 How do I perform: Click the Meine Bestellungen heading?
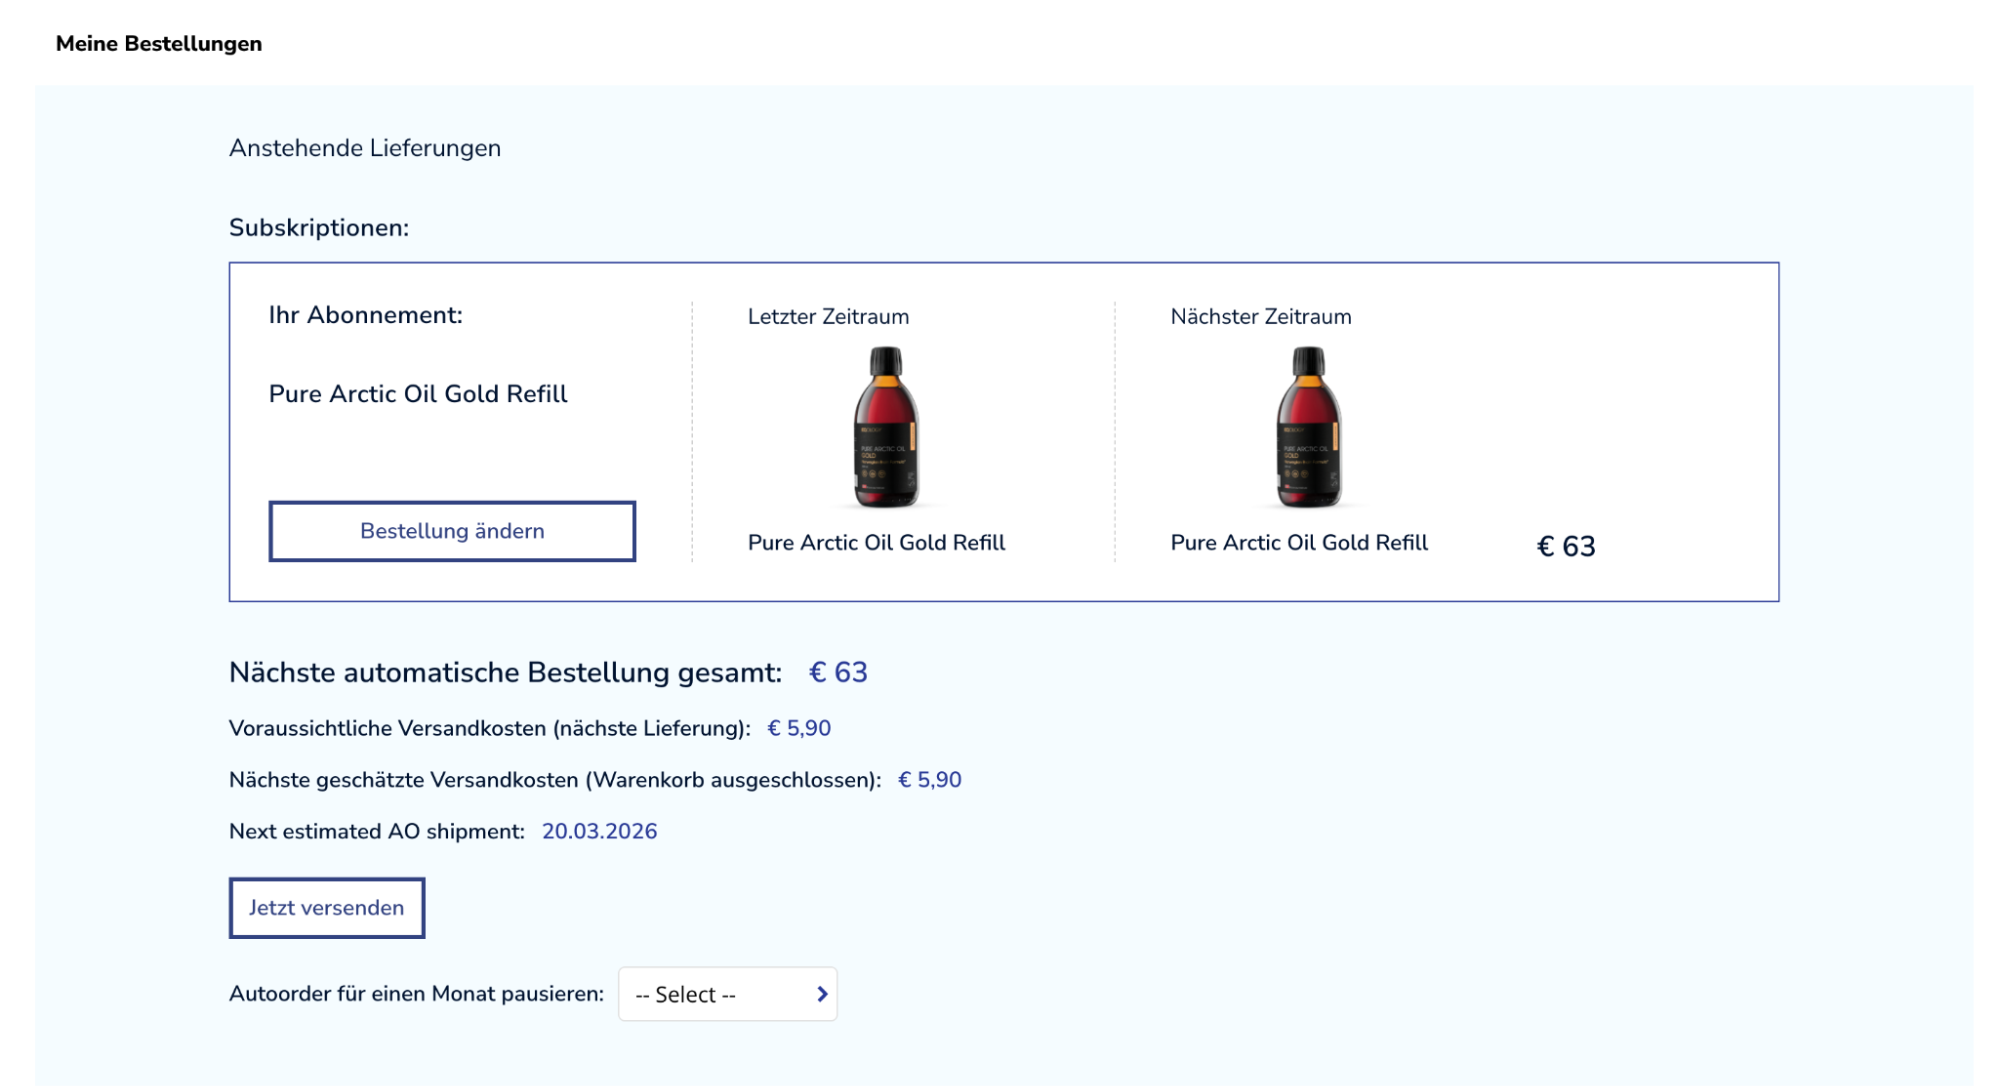[x=159, y=44]
